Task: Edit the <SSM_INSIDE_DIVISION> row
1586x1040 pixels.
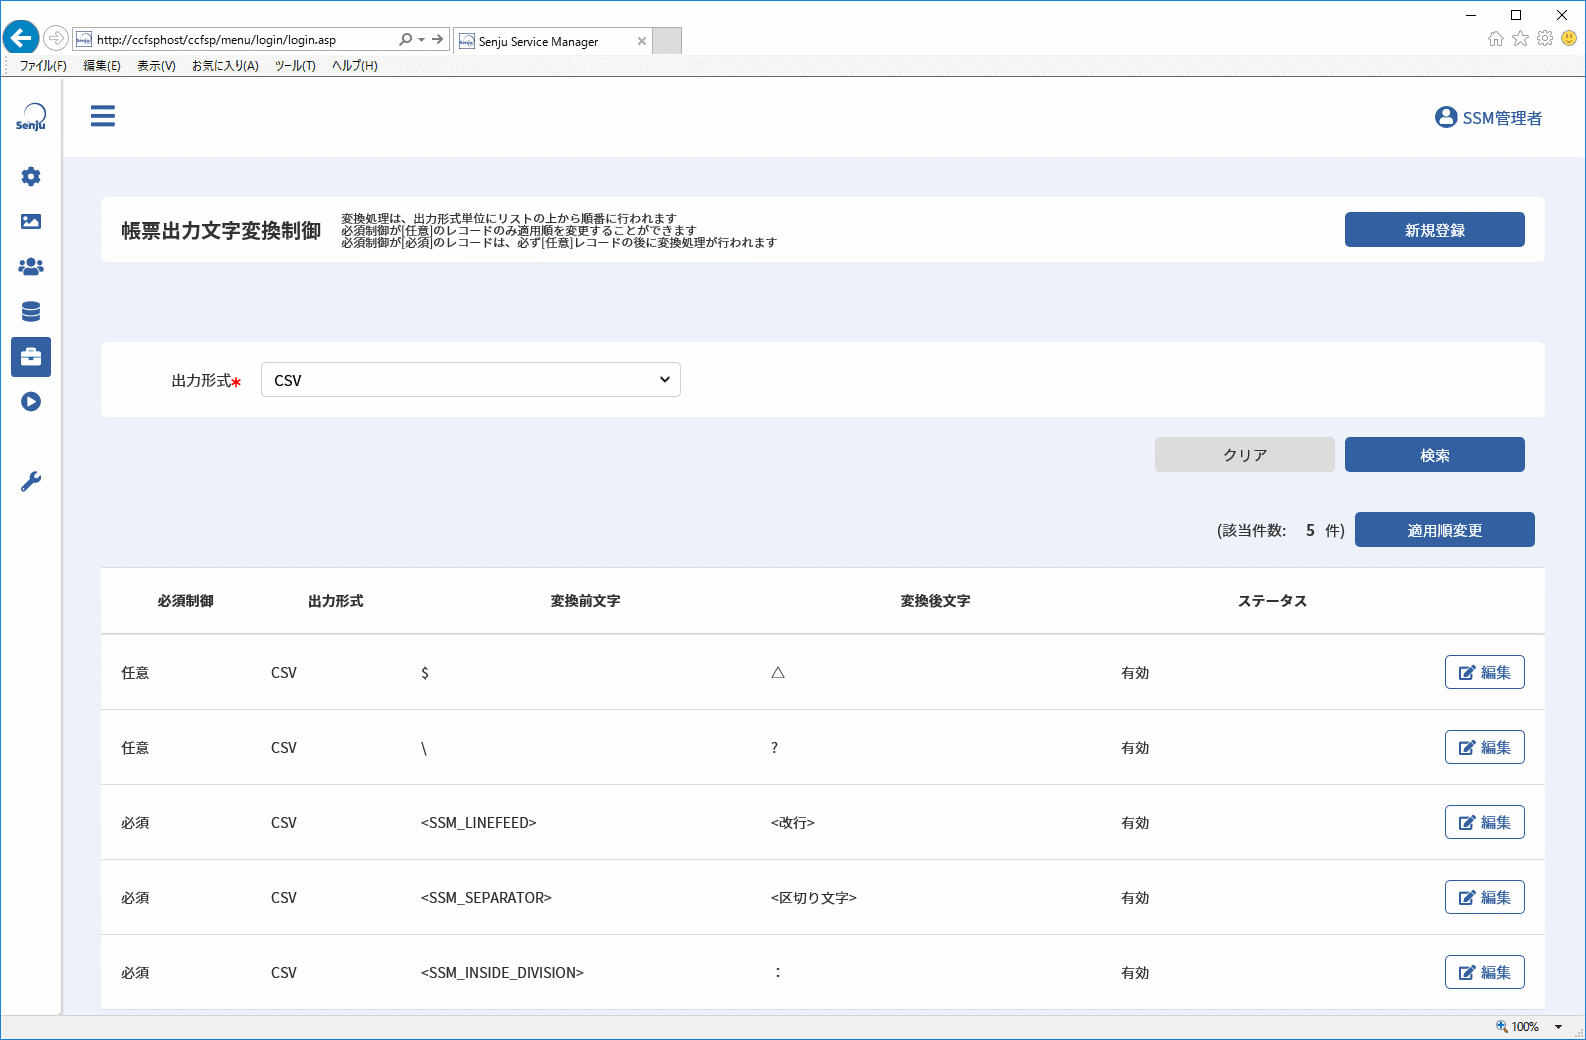Action: click(x=1485, y=972)
